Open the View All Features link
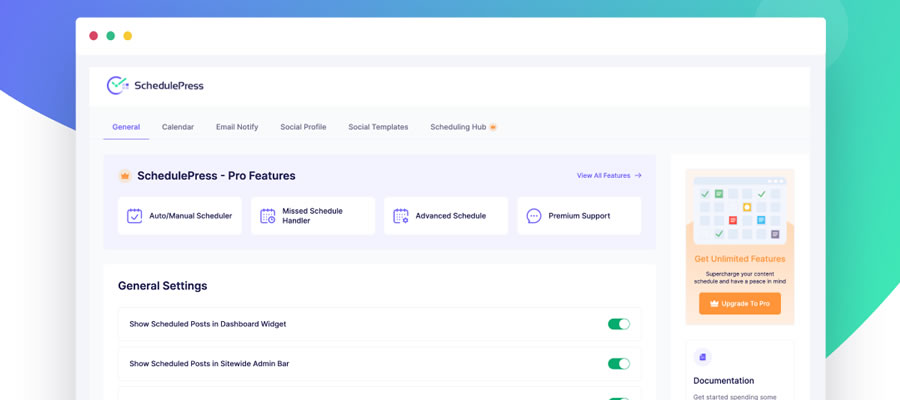Screen dimensions: 900x400 click(609, 176)
